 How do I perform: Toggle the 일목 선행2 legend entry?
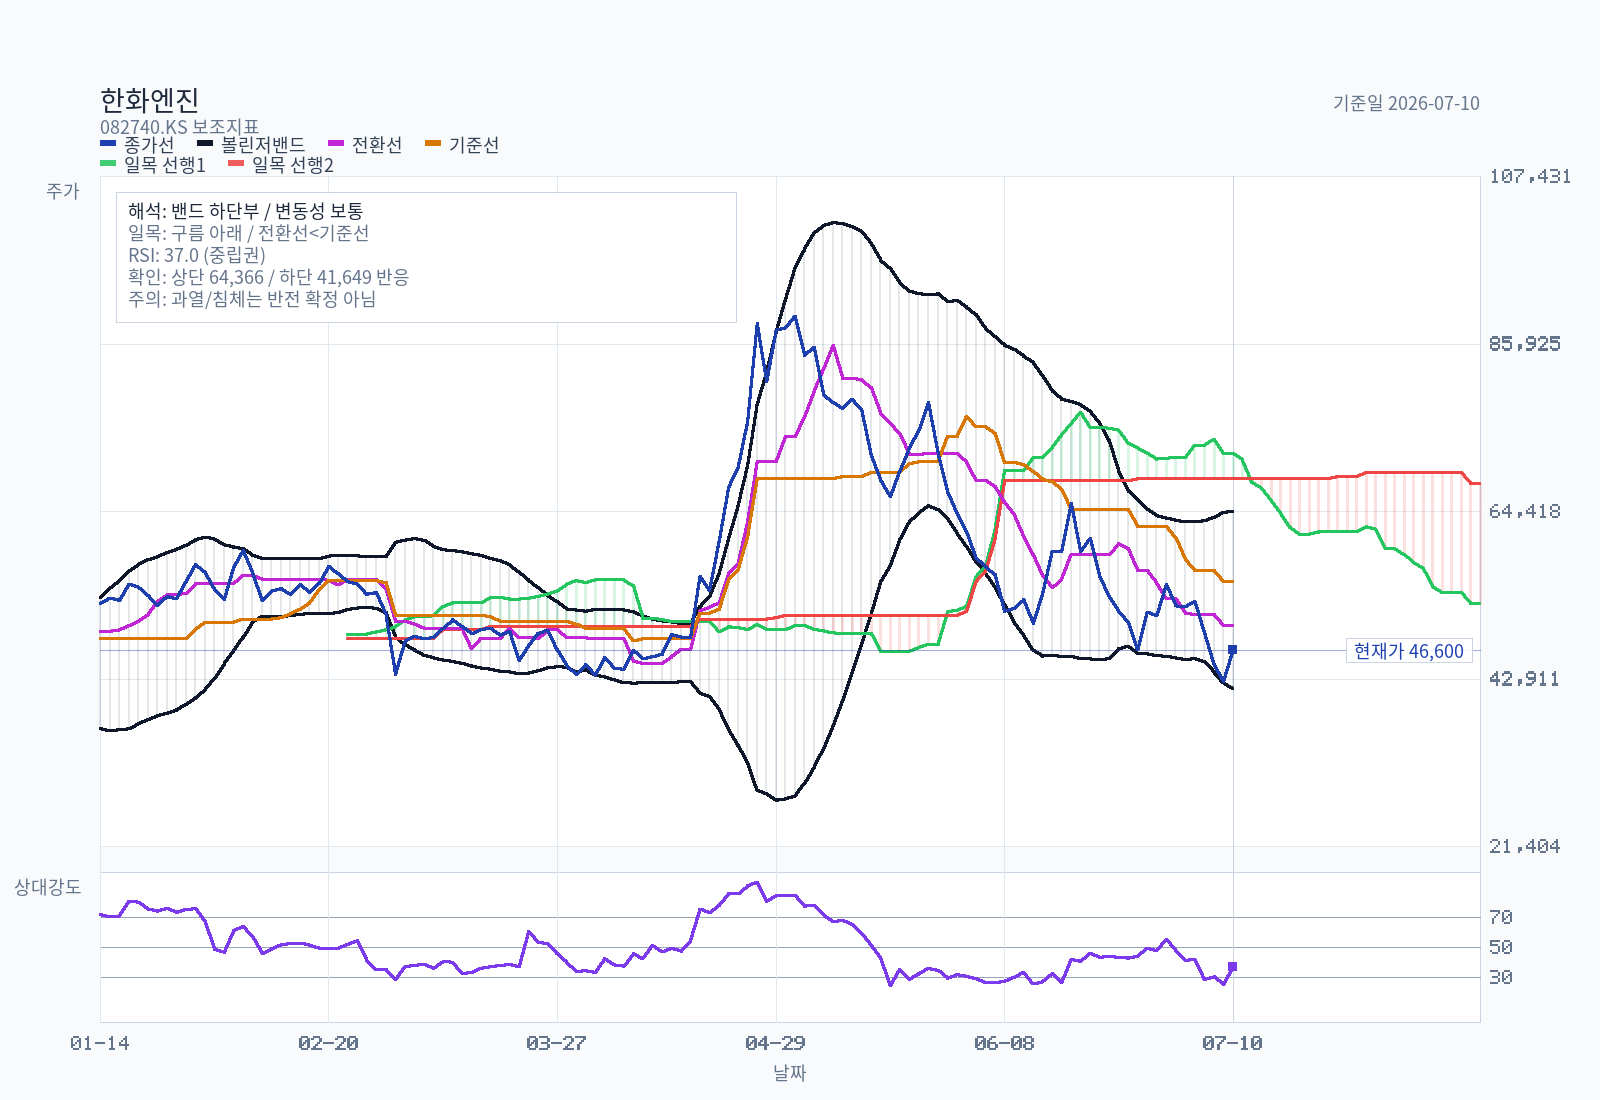tap(281, 165)
